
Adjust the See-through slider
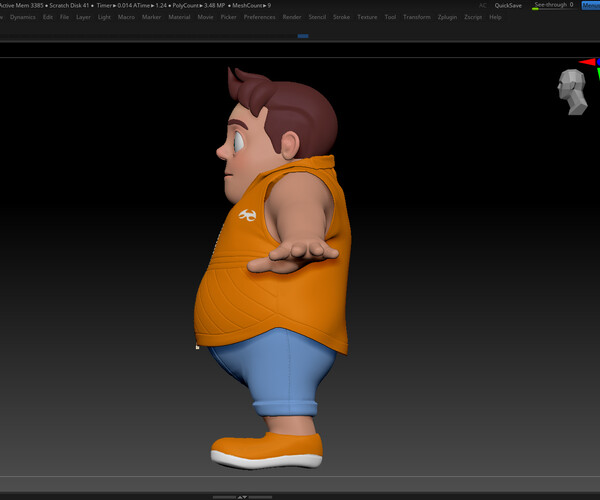(553, 5)
